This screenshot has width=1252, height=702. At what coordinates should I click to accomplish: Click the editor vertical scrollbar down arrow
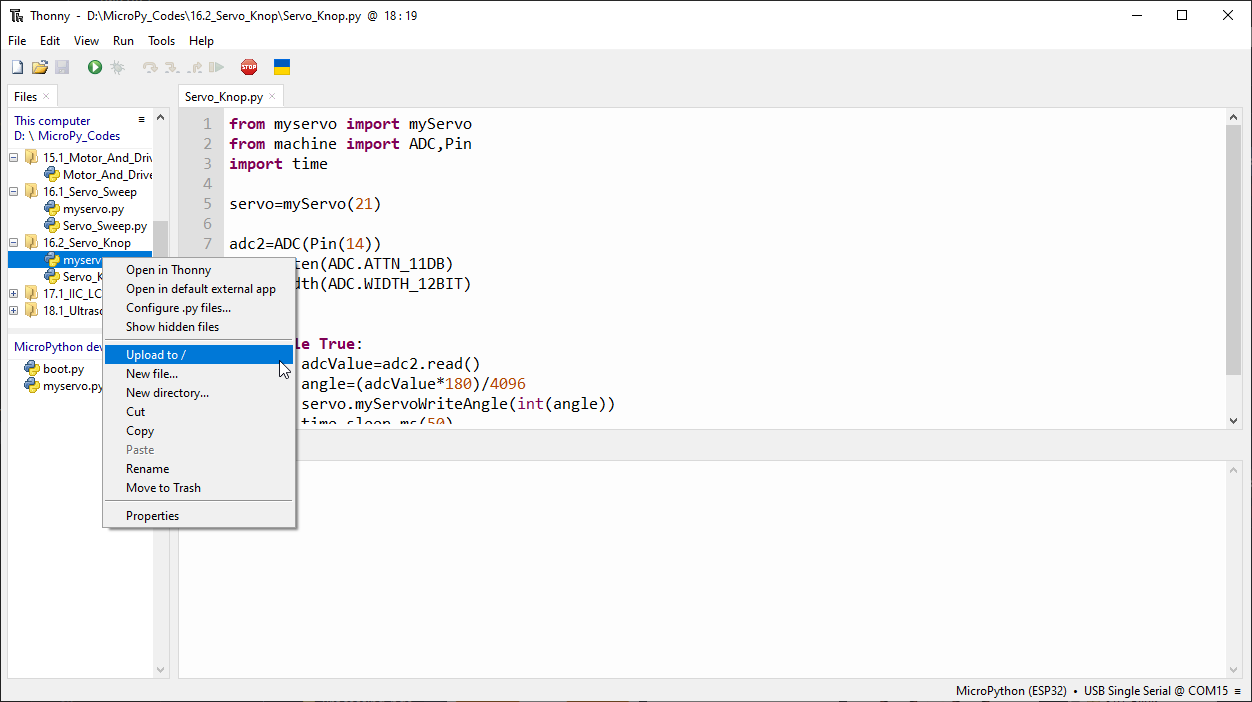tap(1233, 422)
